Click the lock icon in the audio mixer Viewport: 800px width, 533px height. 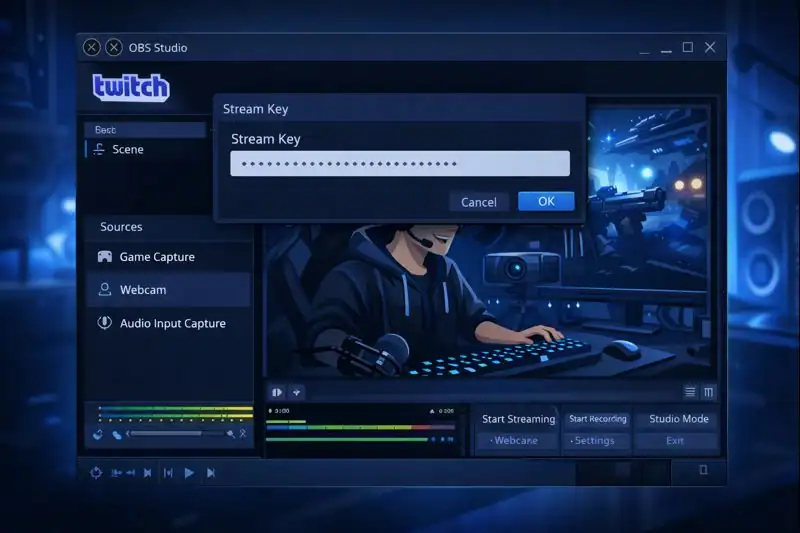pos(98,435)
